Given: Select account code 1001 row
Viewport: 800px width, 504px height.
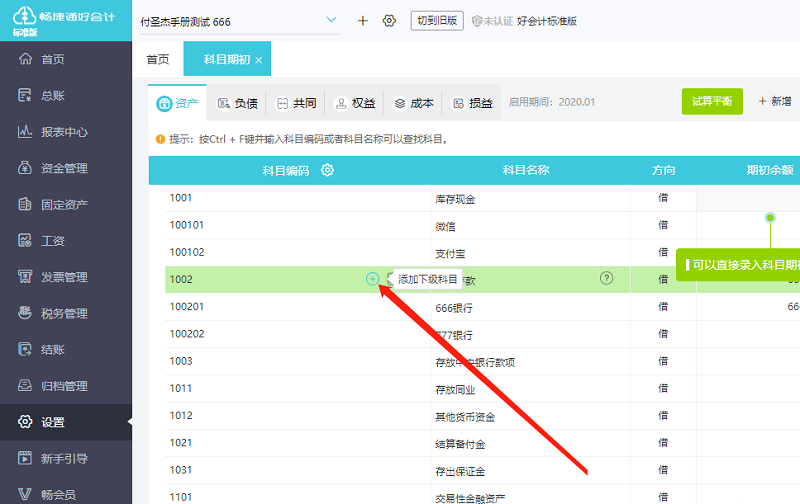Looking at the screenshot, I should click(181, 198).
